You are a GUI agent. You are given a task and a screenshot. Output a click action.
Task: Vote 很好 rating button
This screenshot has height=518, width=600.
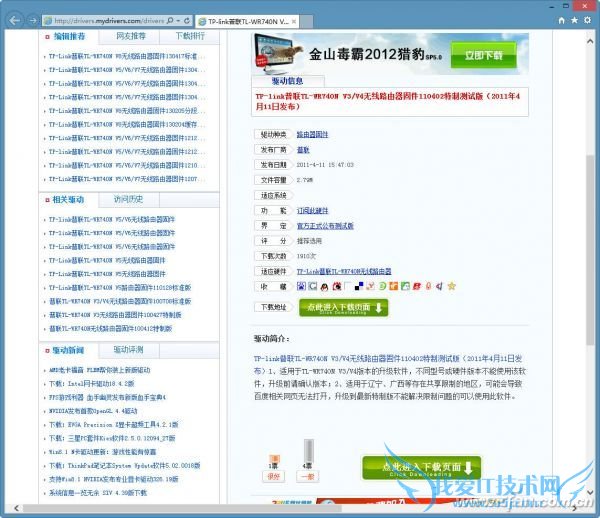274,477
